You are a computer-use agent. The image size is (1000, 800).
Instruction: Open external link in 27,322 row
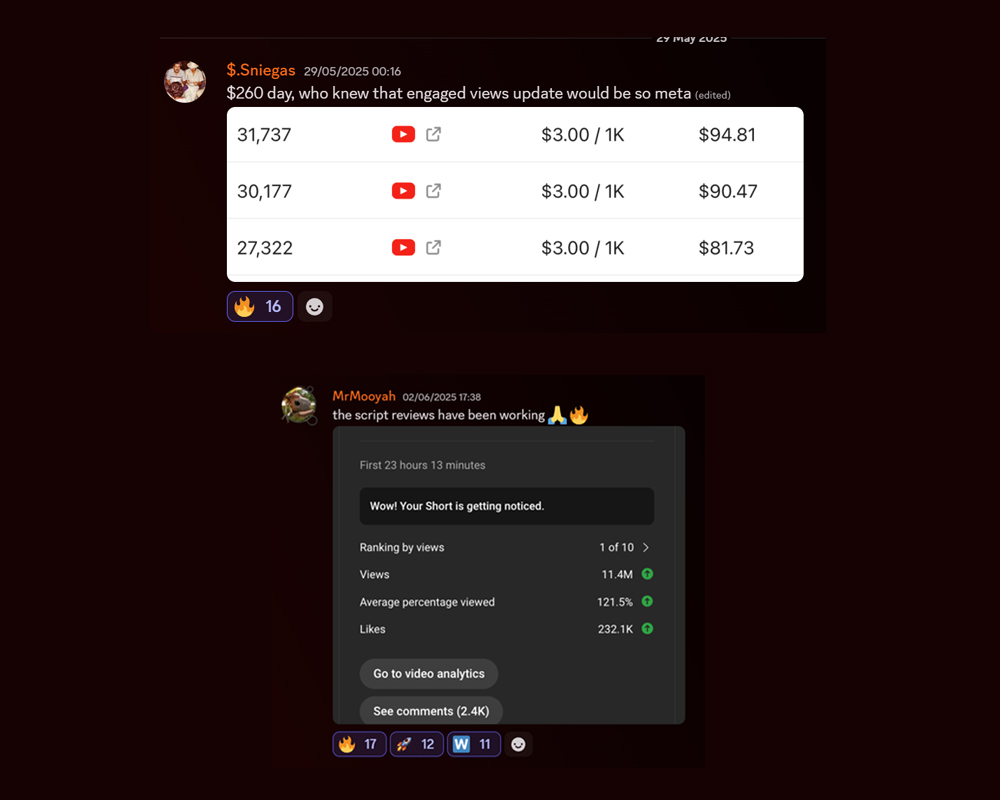pyautogui.click(x=433, y=248)
